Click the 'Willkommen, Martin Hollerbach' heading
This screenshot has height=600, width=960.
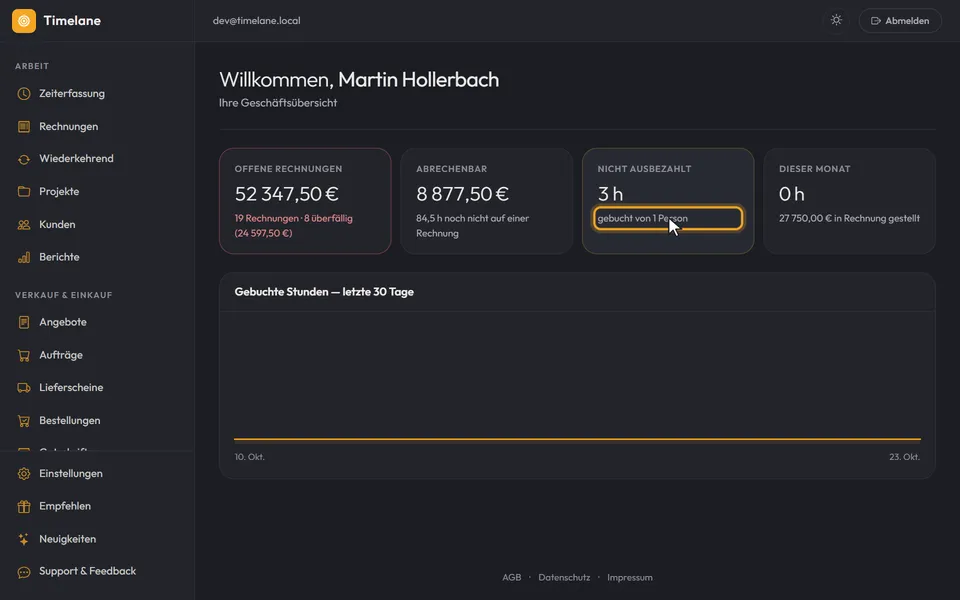pos(359,80)
